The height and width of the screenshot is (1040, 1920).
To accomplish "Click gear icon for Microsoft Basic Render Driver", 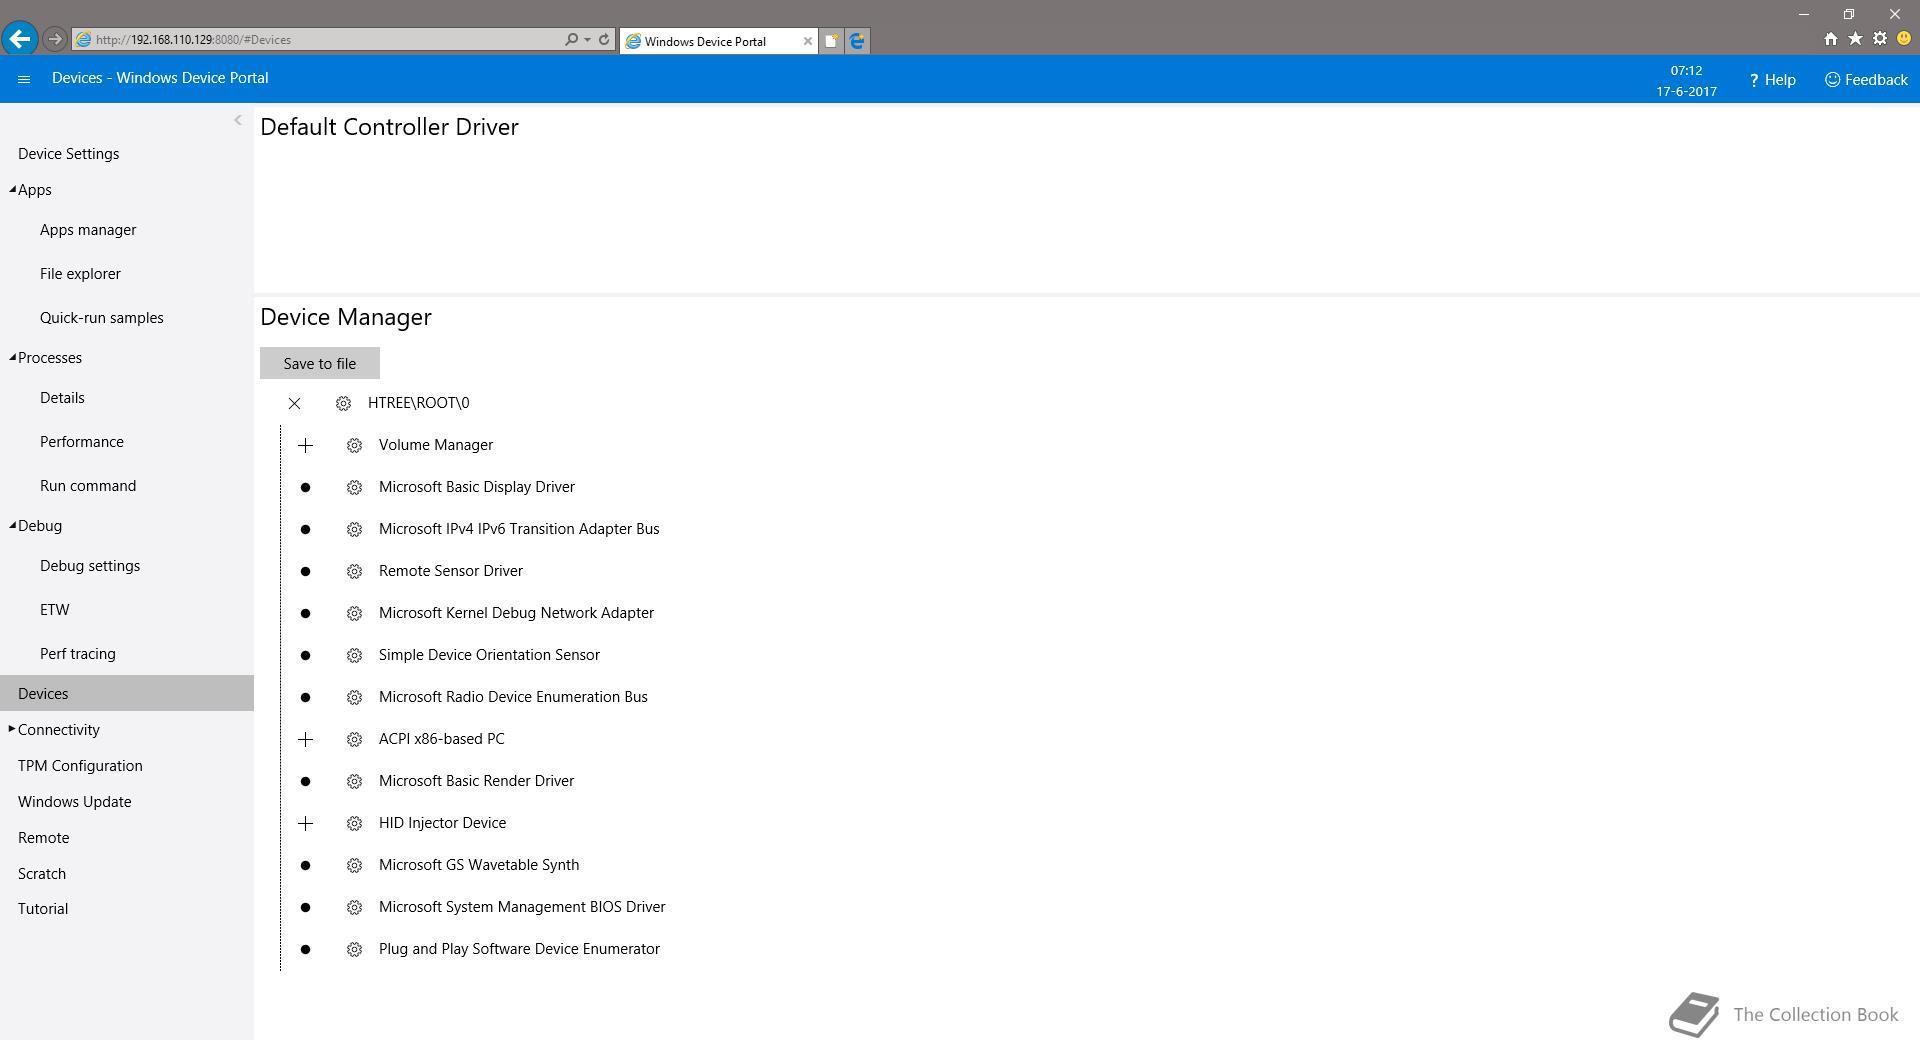I will point(354,781).
